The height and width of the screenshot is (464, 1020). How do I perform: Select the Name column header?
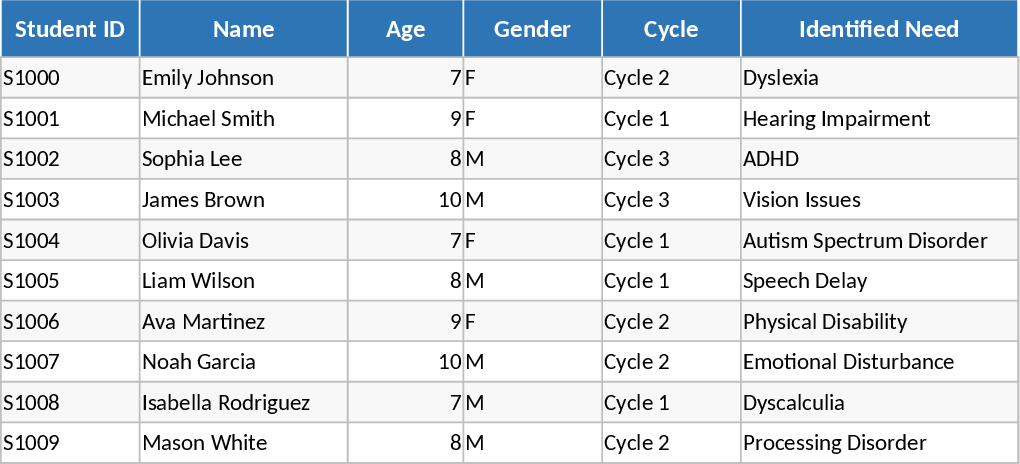point(244,29)
